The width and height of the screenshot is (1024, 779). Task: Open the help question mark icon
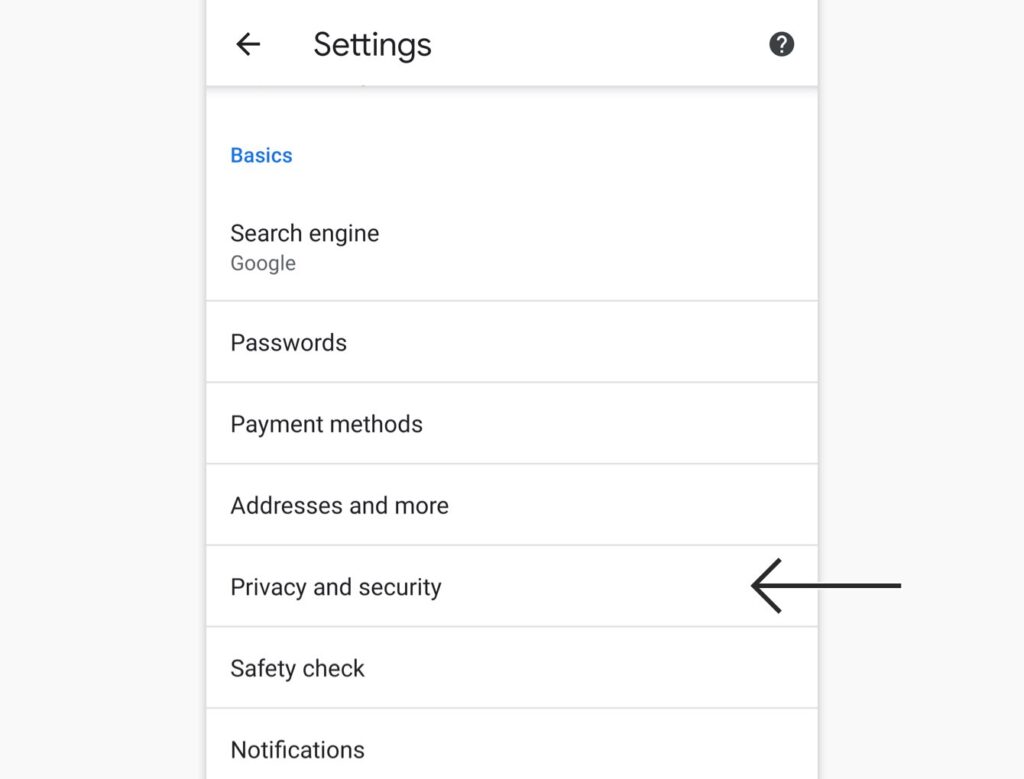tap(781, 44)
